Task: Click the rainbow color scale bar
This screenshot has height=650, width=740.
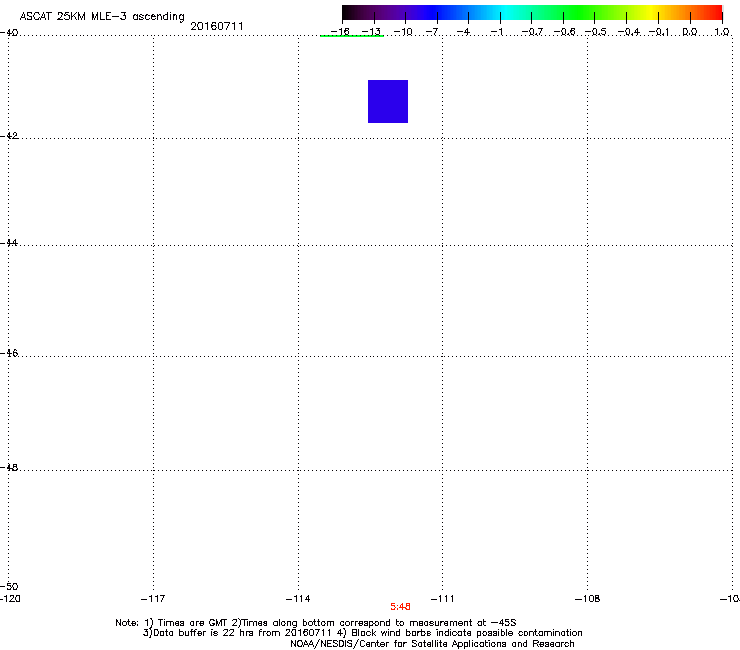Action: [x=532, y=12]
